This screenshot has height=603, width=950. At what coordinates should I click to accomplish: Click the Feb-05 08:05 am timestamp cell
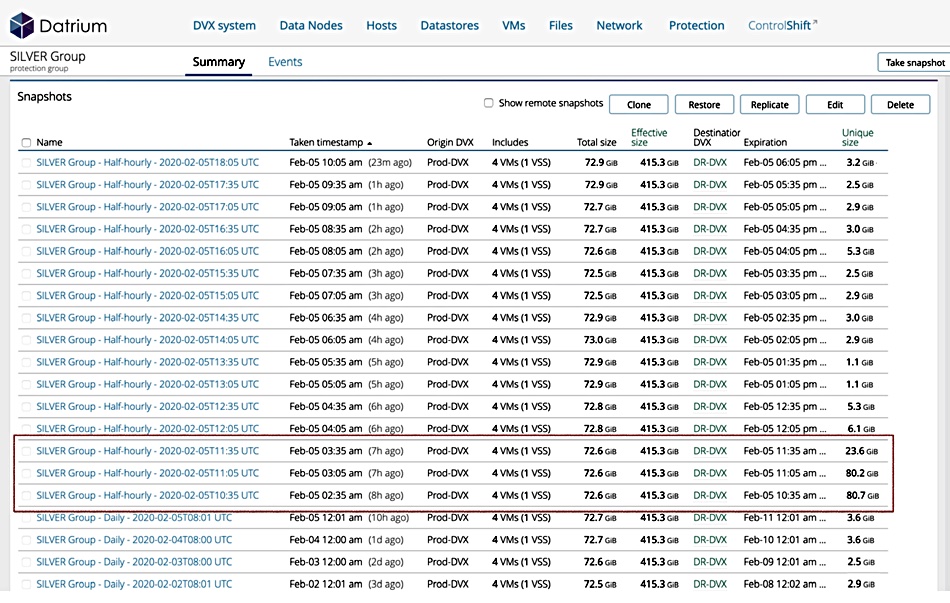(x=346, y=252)
